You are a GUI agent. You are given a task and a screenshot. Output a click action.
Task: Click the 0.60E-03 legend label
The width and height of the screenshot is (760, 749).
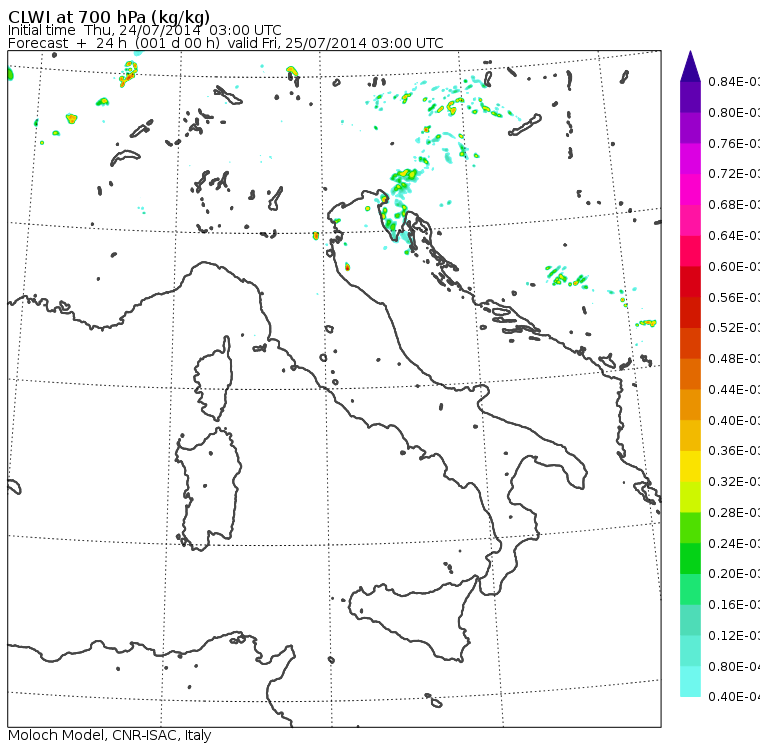tap(734, 267)
